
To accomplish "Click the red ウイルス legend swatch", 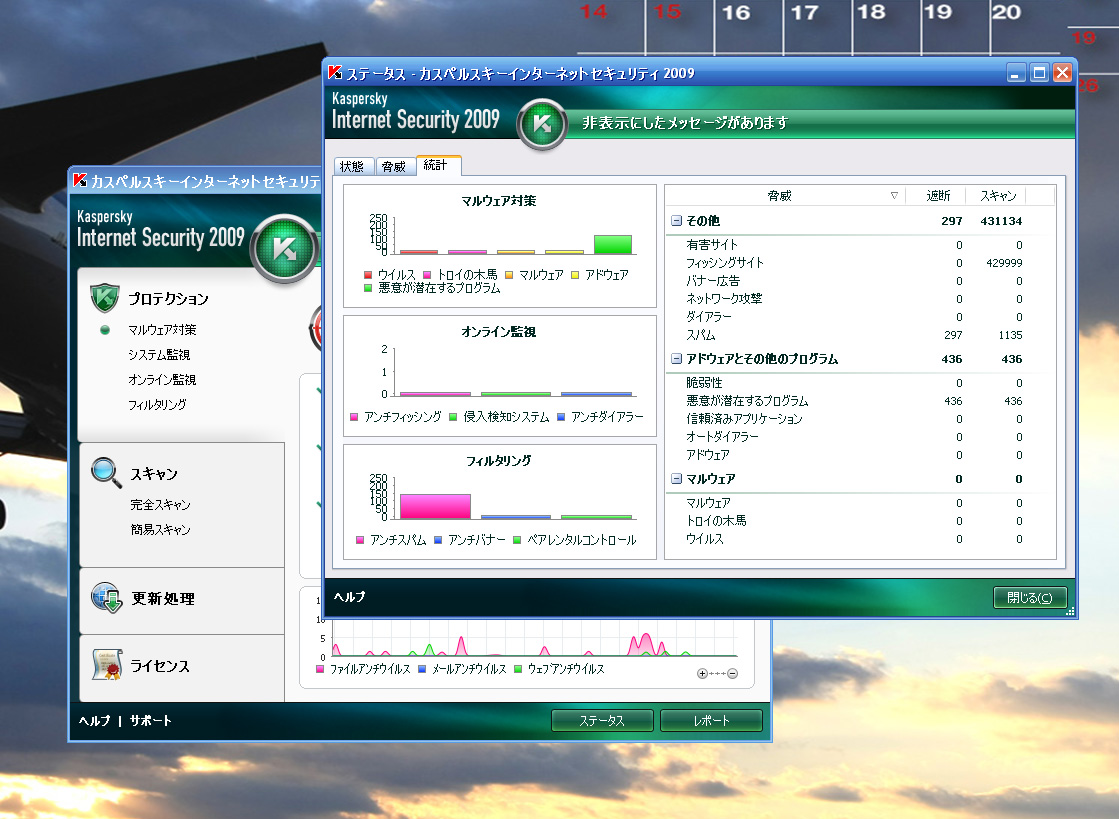I will [368, 275].
